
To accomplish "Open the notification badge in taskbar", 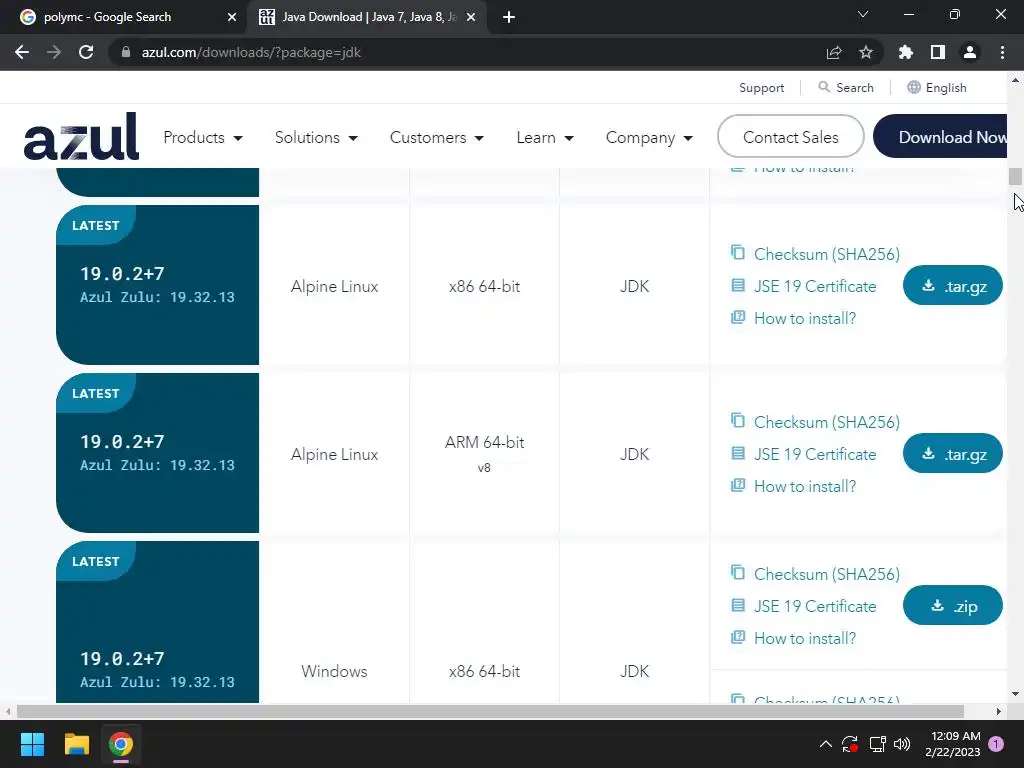I will (996, 744).
